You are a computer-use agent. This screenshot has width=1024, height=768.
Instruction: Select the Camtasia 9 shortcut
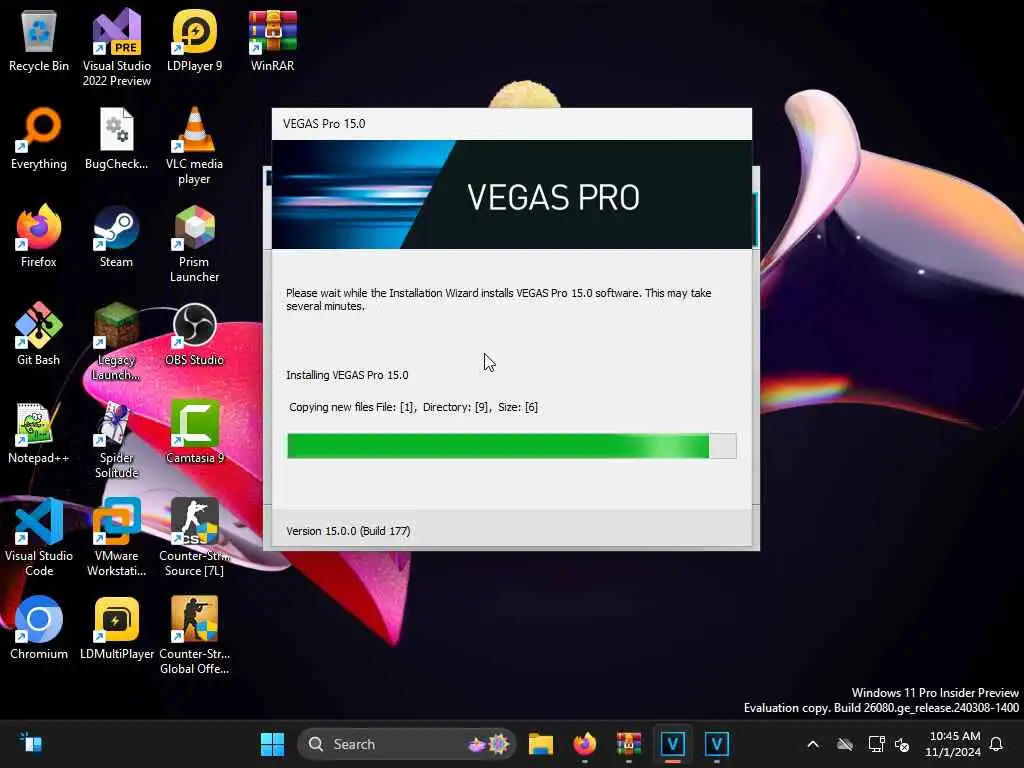pyautogui.click(x=194, y=433)
